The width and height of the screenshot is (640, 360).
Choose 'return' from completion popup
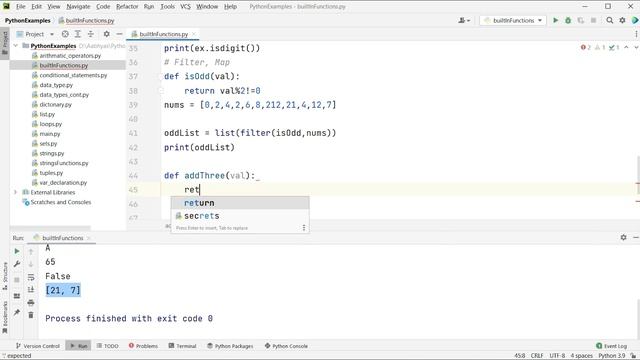pos(240,203)
